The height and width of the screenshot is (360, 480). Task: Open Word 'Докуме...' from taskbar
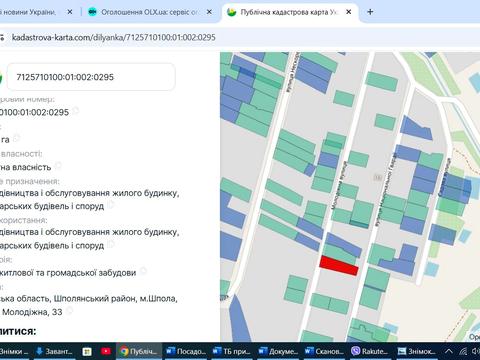point(278,351)
